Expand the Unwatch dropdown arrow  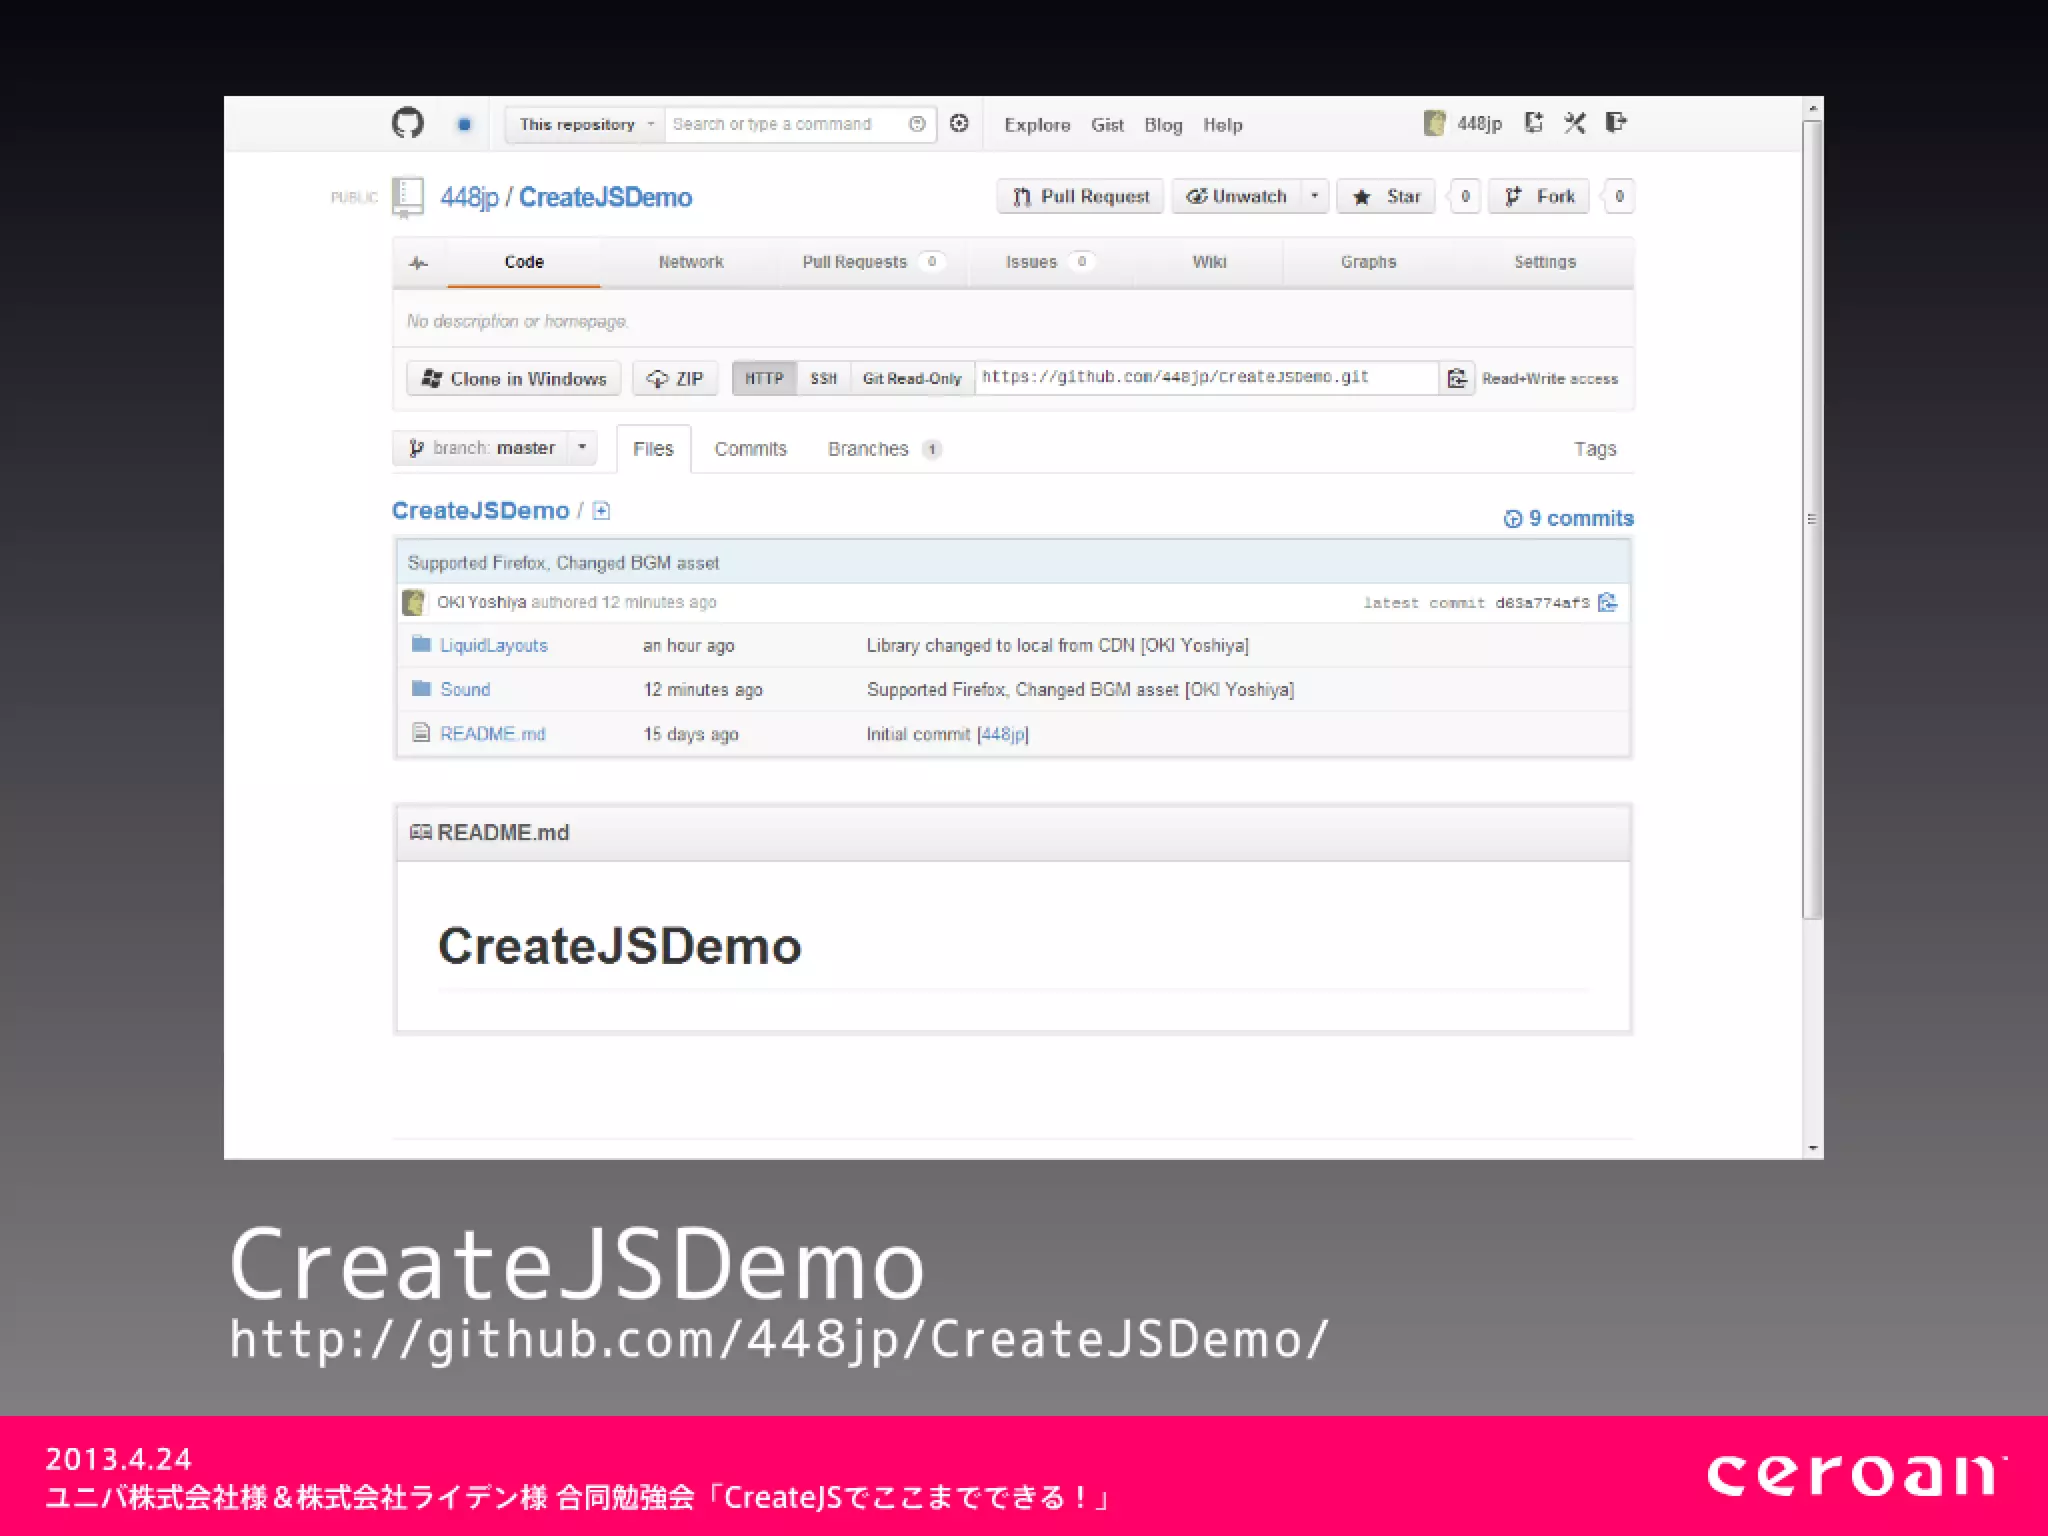(1315, 196)
